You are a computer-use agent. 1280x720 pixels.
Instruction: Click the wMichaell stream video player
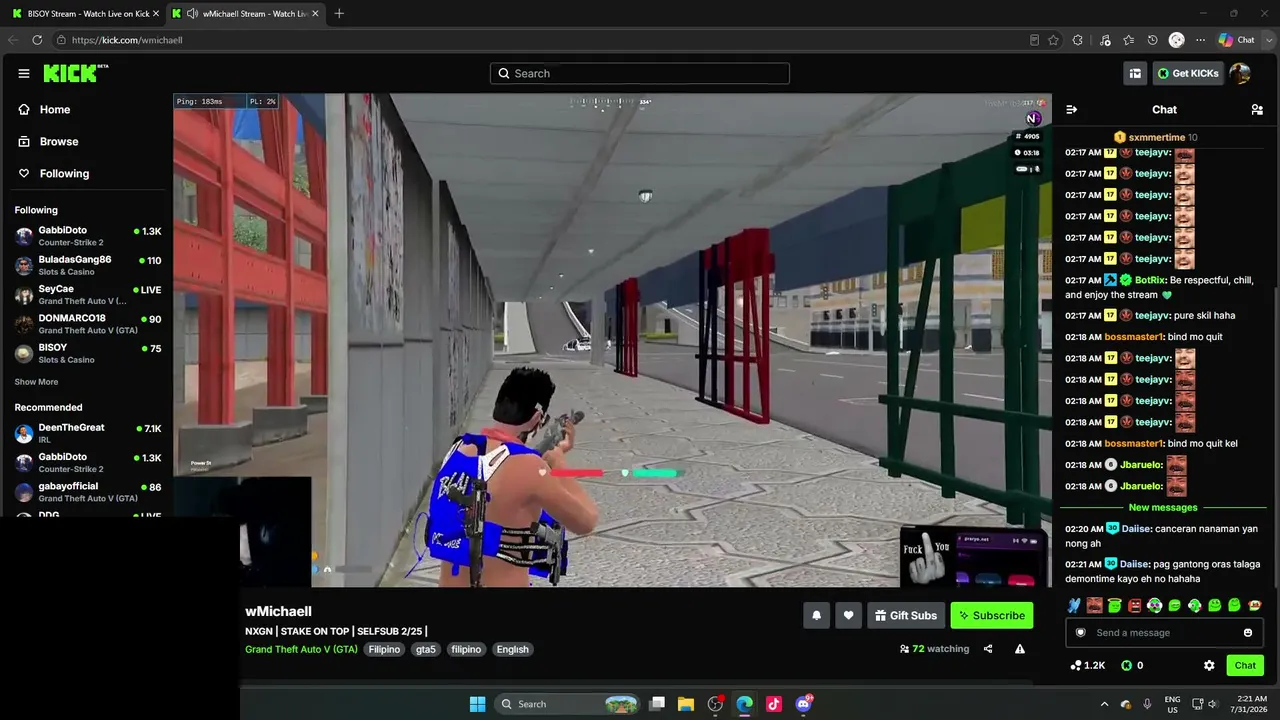(x=612, y=340)
